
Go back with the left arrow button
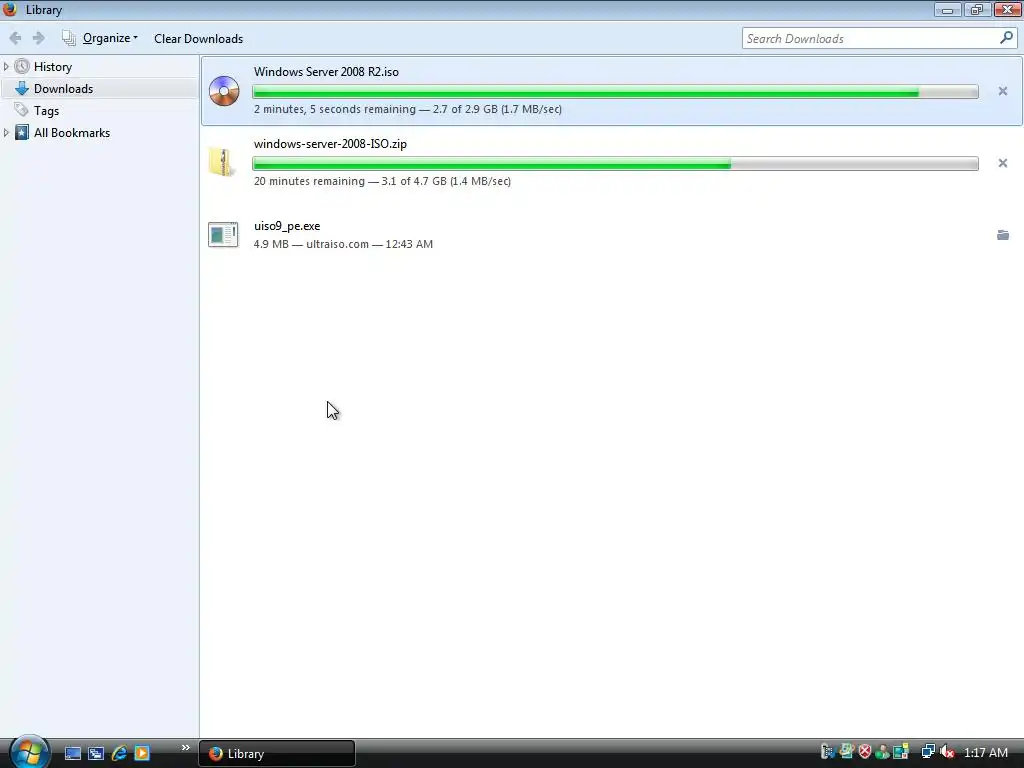(x=15, y=39)
